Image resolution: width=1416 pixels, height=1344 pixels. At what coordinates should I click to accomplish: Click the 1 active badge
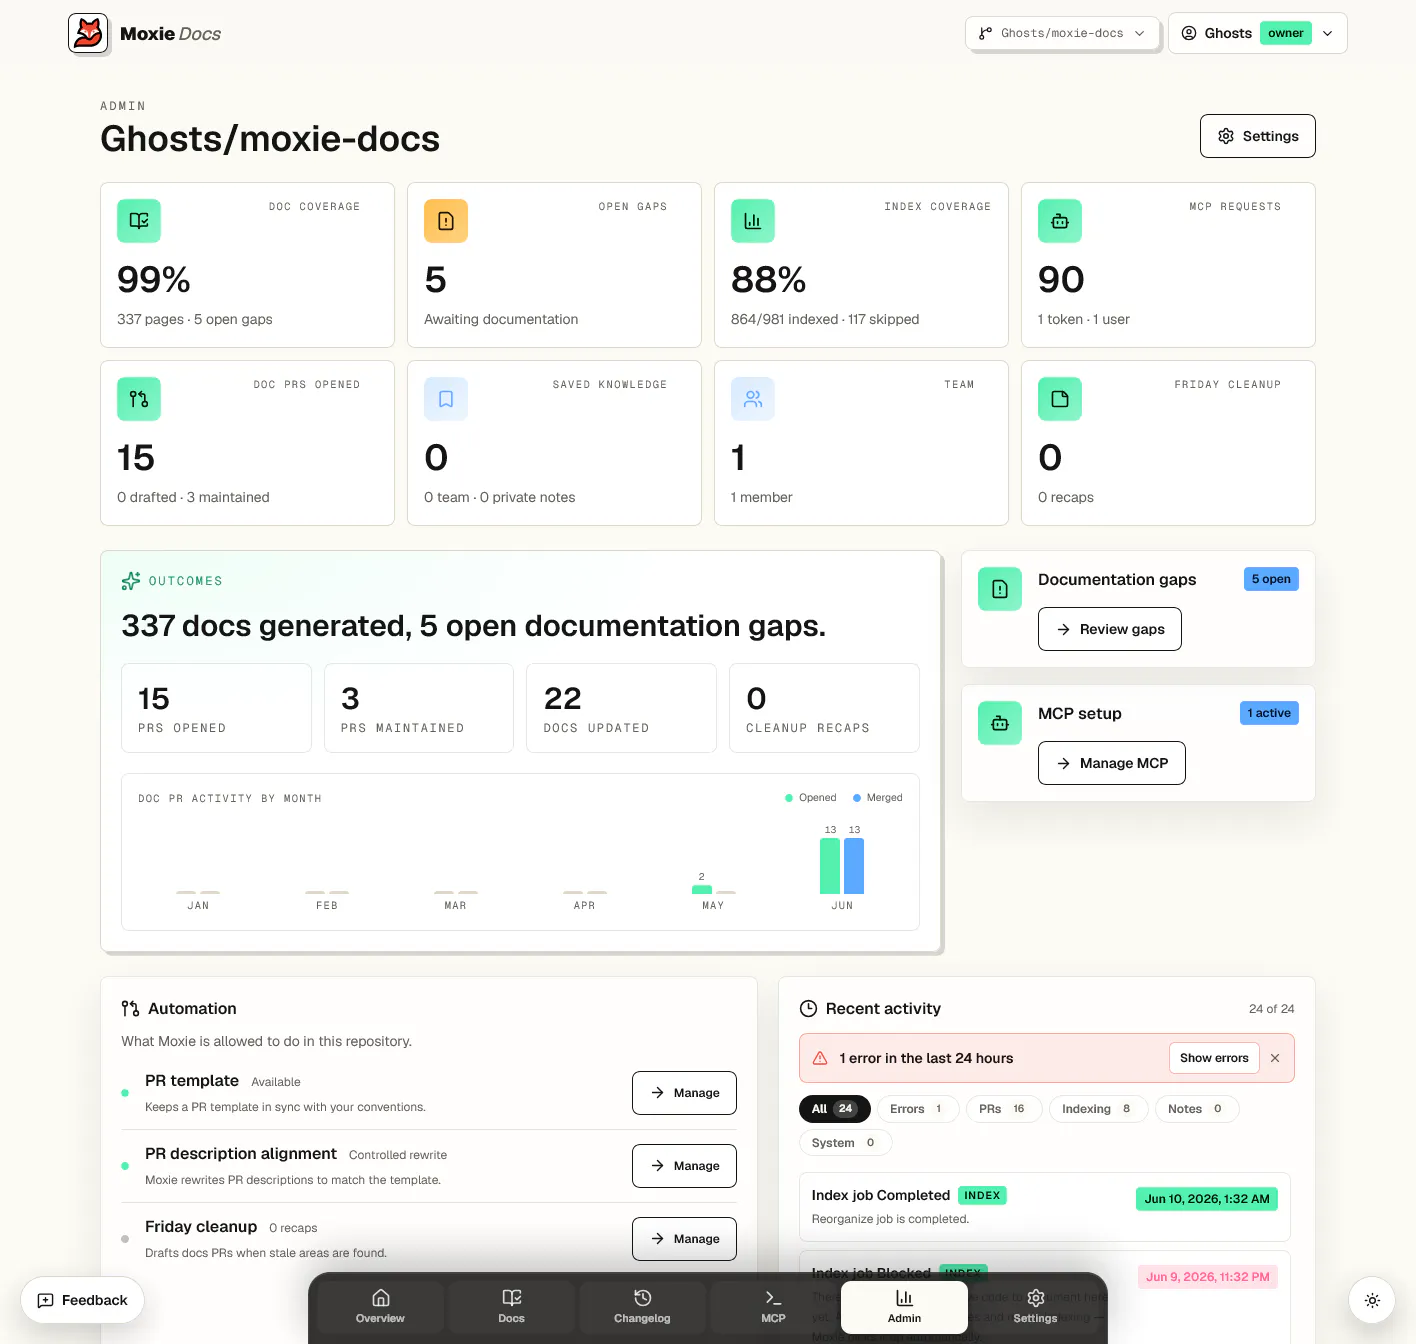(1269, 713)
